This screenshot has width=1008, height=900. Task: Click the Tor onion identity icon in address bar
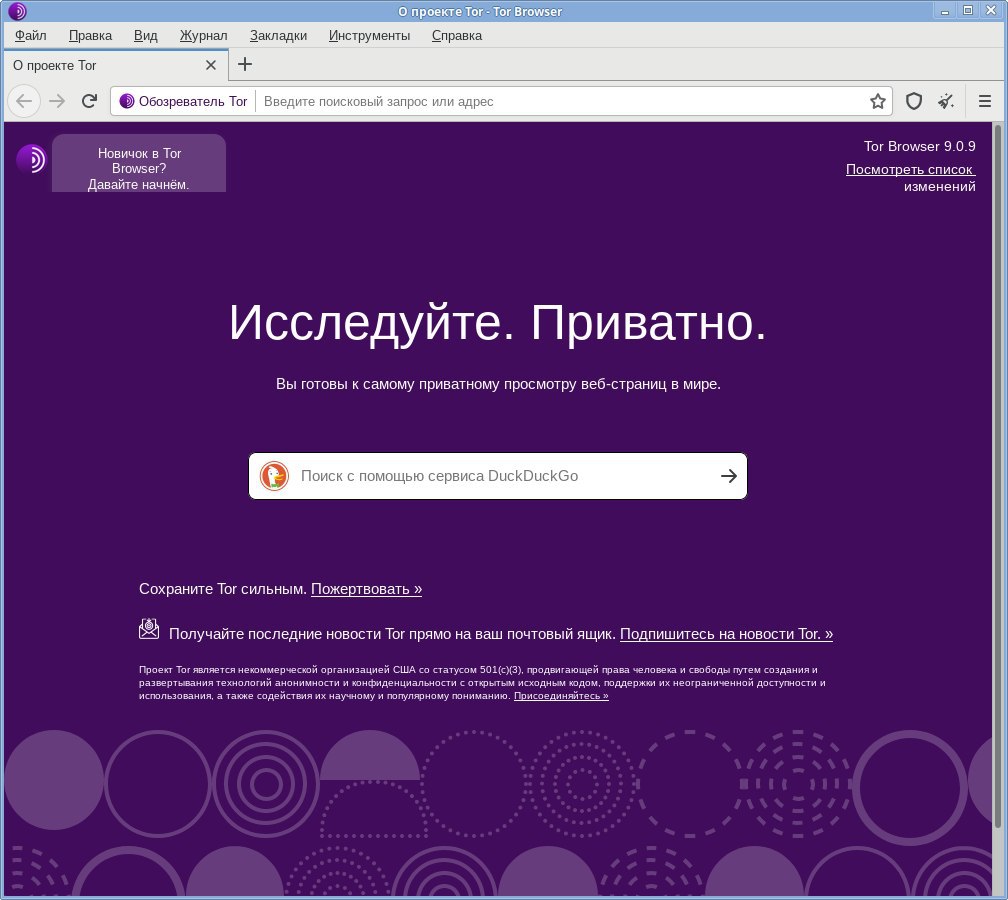coord(127,101)
